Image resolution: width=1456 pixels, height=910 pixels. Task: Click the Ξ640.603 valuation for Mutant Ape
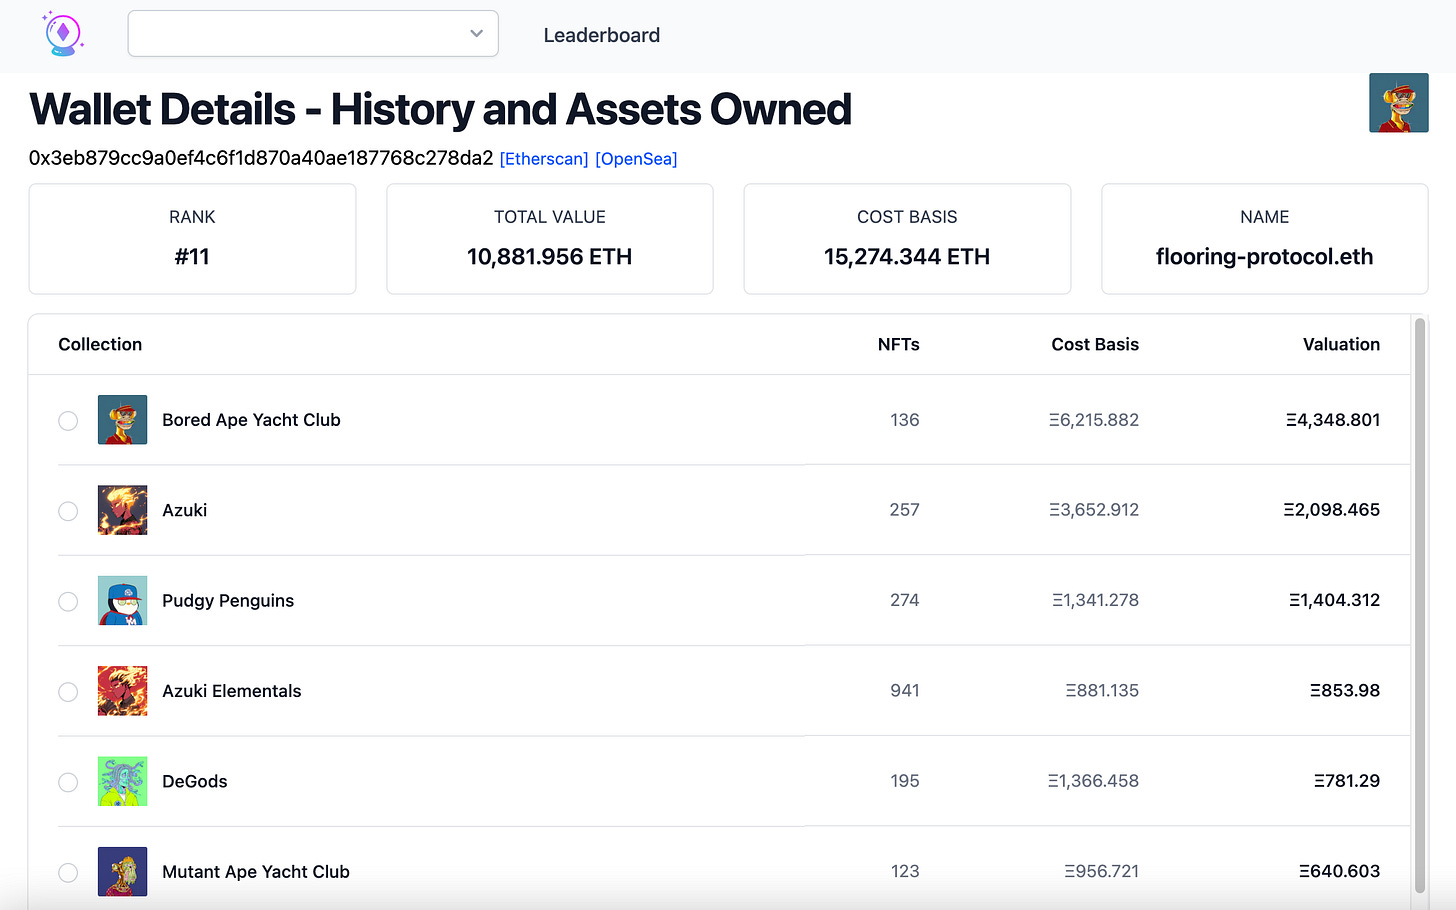1339,871
